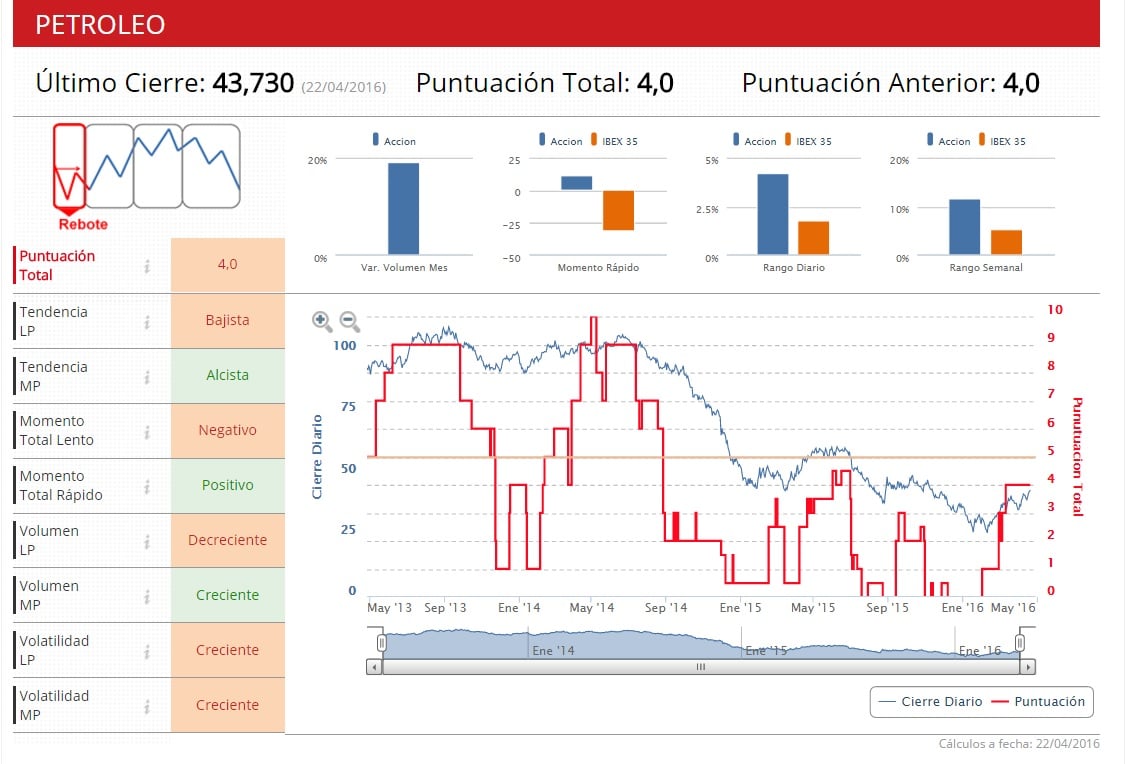The width and height of the screenshot is (1127, 764).
Task: Open info icon for Momento Total Rápido
Action: (147, 487)
